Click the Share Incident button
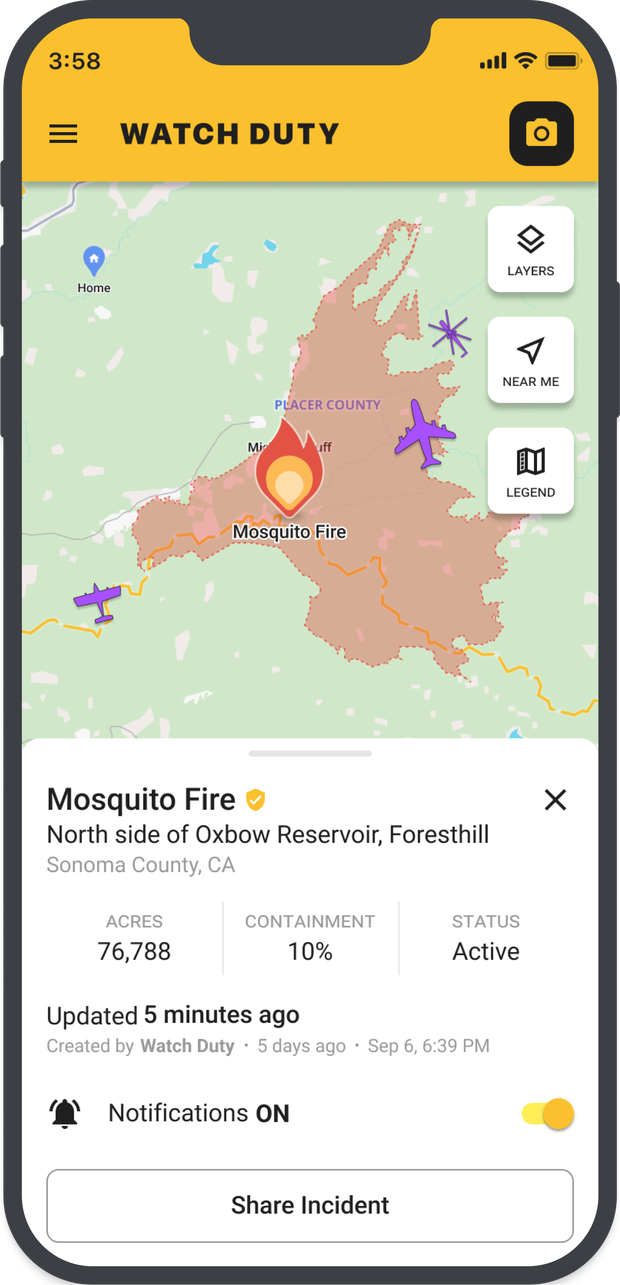Image resolution: width=620 pixels, height=1285 pixels. pyautogui.click(x=310, y=1205)
